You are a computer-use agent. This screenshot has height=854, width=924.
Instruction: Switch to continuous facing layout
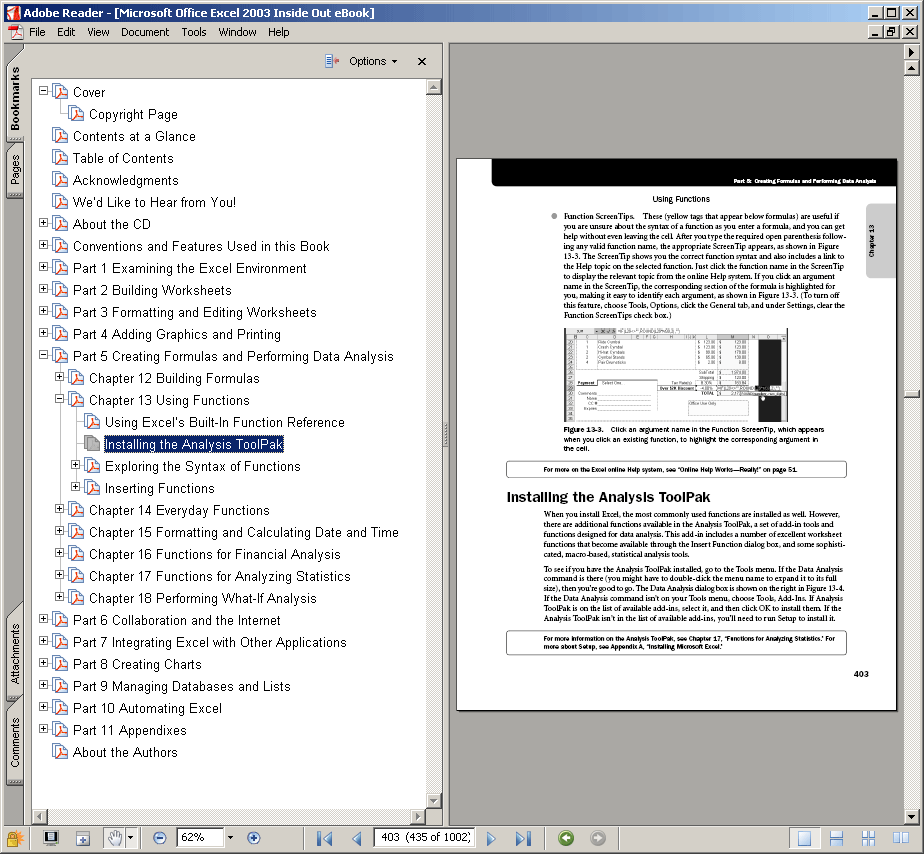[868, 838]
